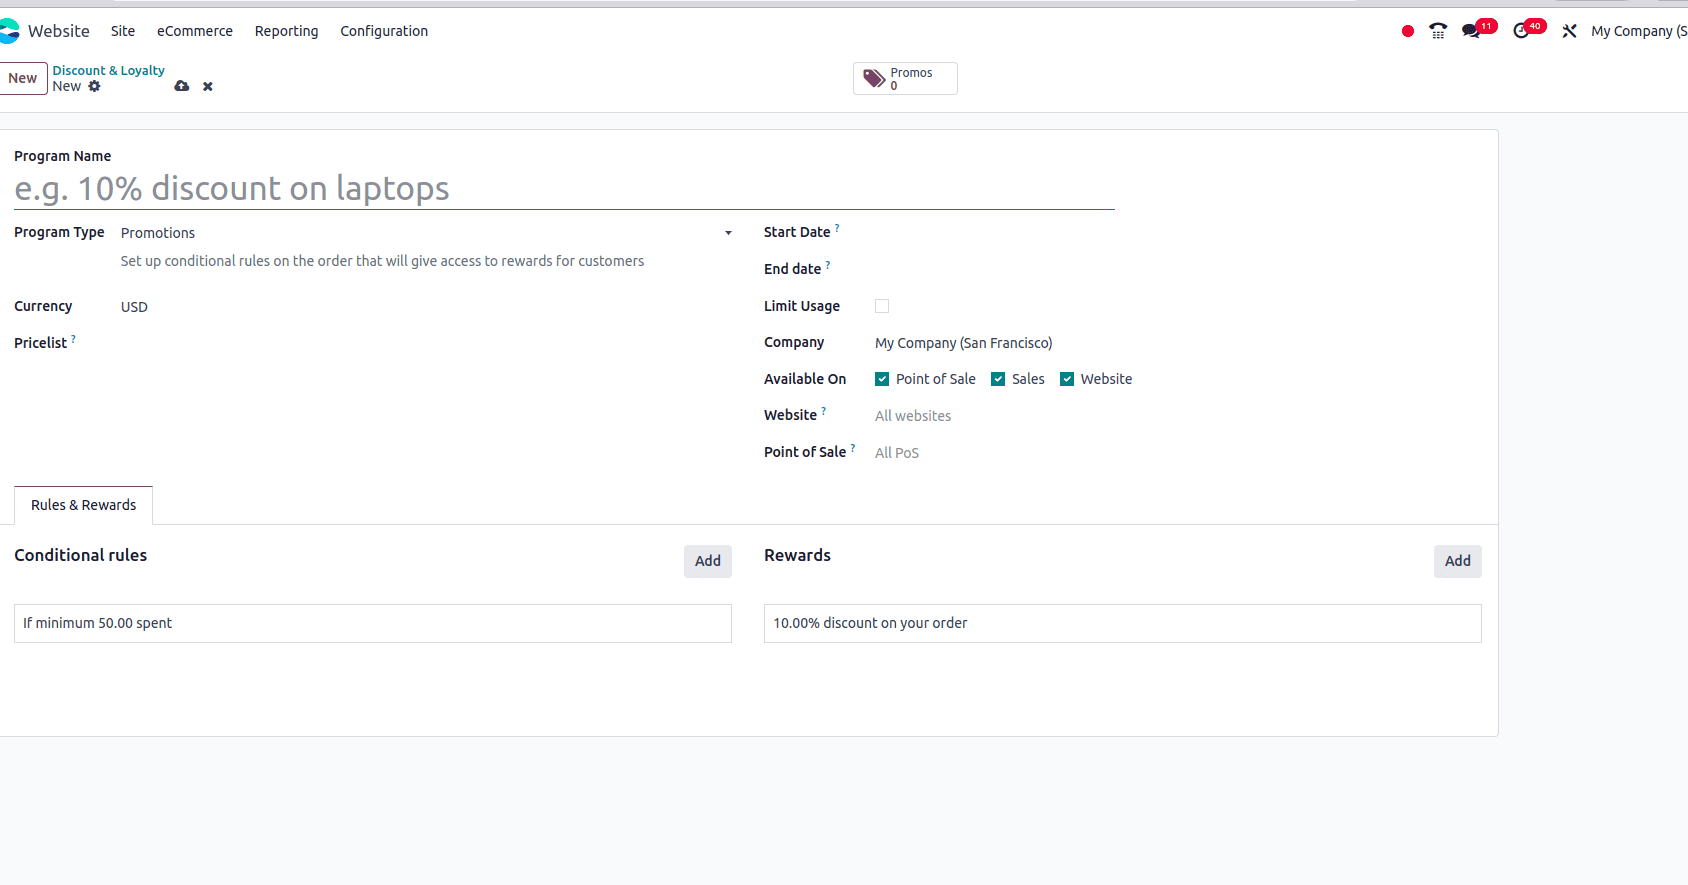This screenshot has width=1688, height=885.
Task: Open reward '10.00% discount on your order'
Action: coord(1123,623)
